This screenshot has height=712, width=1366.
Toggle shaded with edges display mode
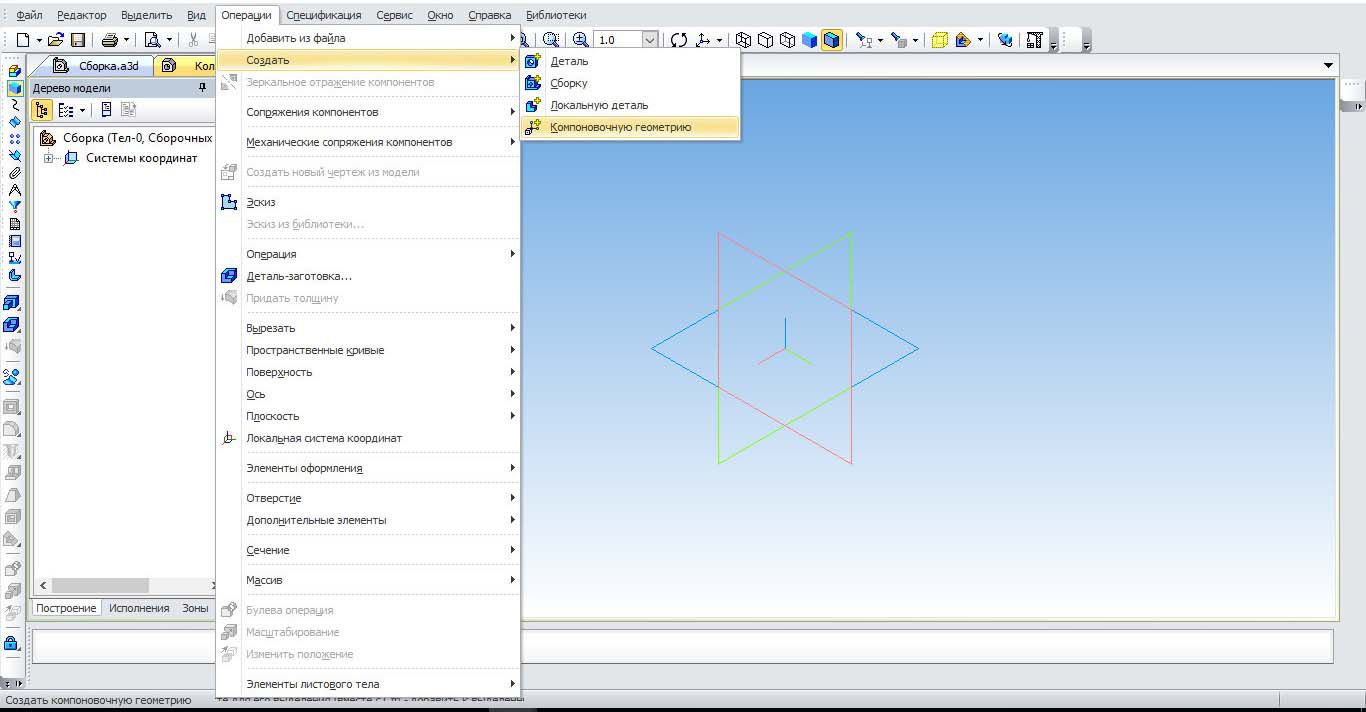pos(831,40)
